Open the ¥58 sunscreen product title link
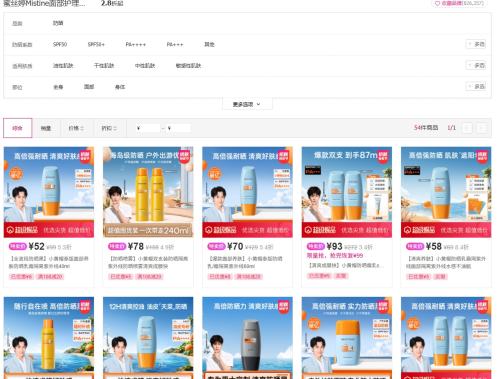Image resolution: width=500 pixels, height=379 pixels. pos(446,262)
